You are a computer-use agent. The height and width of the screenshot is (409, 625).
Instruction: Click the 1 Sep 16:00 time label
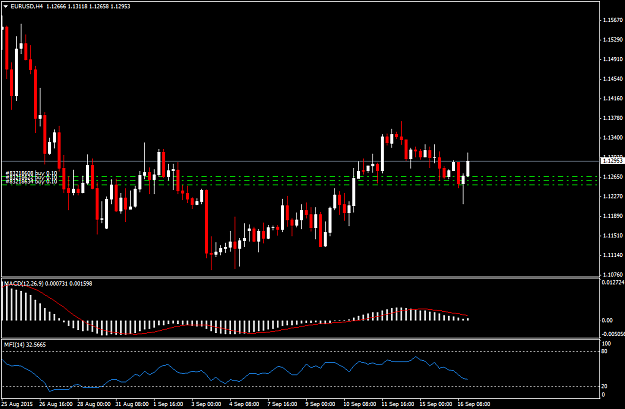click(168, 404)
